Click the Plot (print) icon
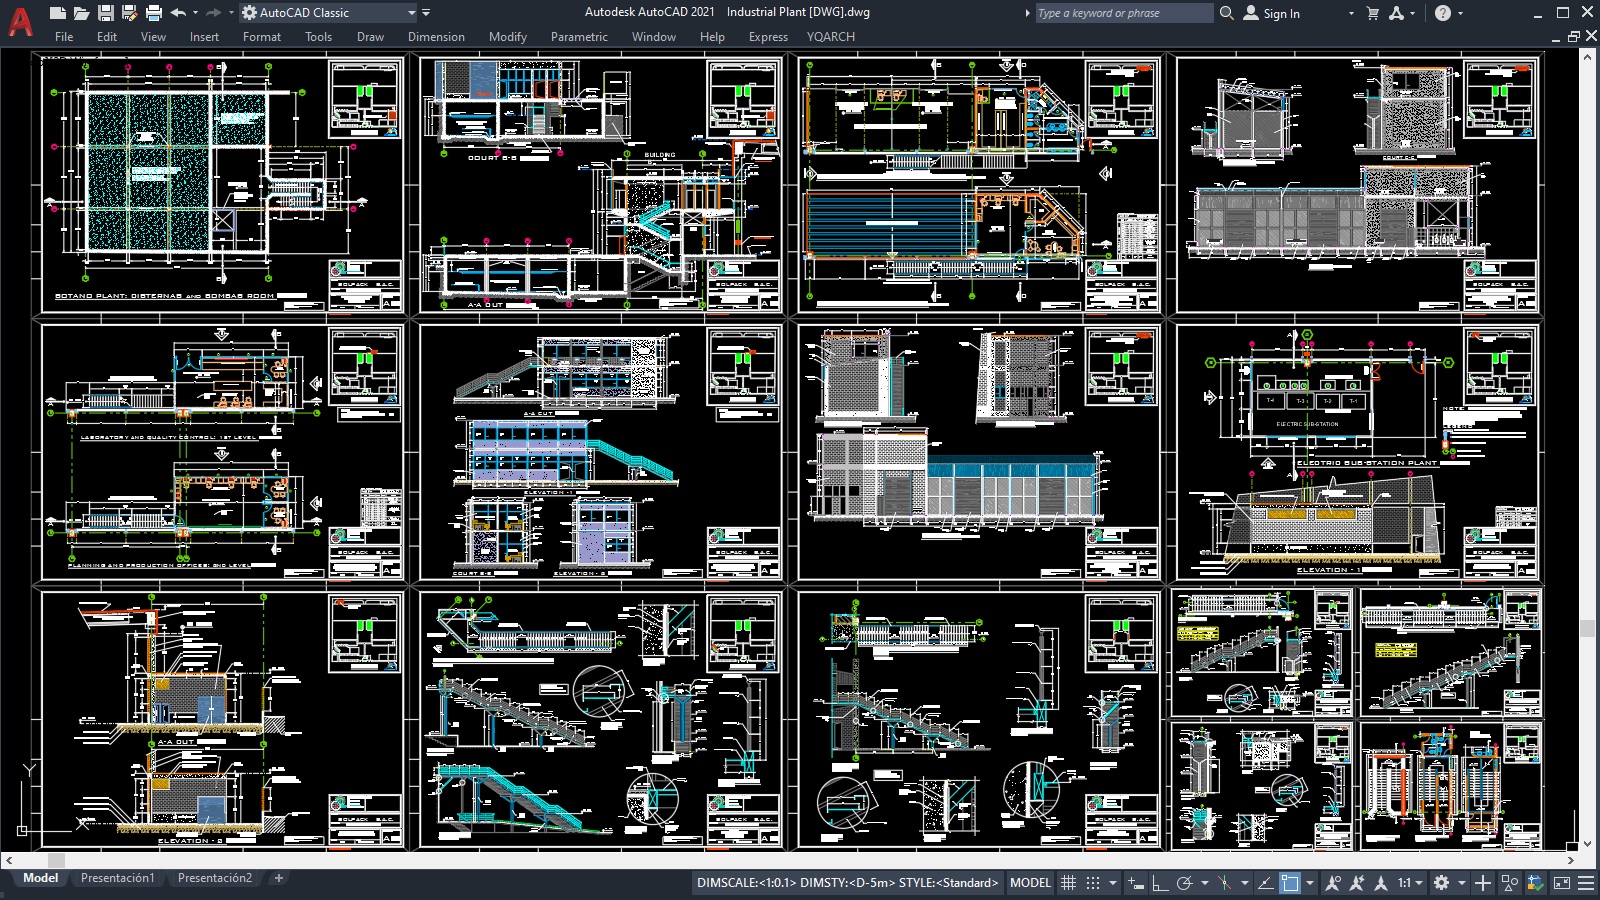The height and width of the screenshot is (900, 1600). point(153,13)
